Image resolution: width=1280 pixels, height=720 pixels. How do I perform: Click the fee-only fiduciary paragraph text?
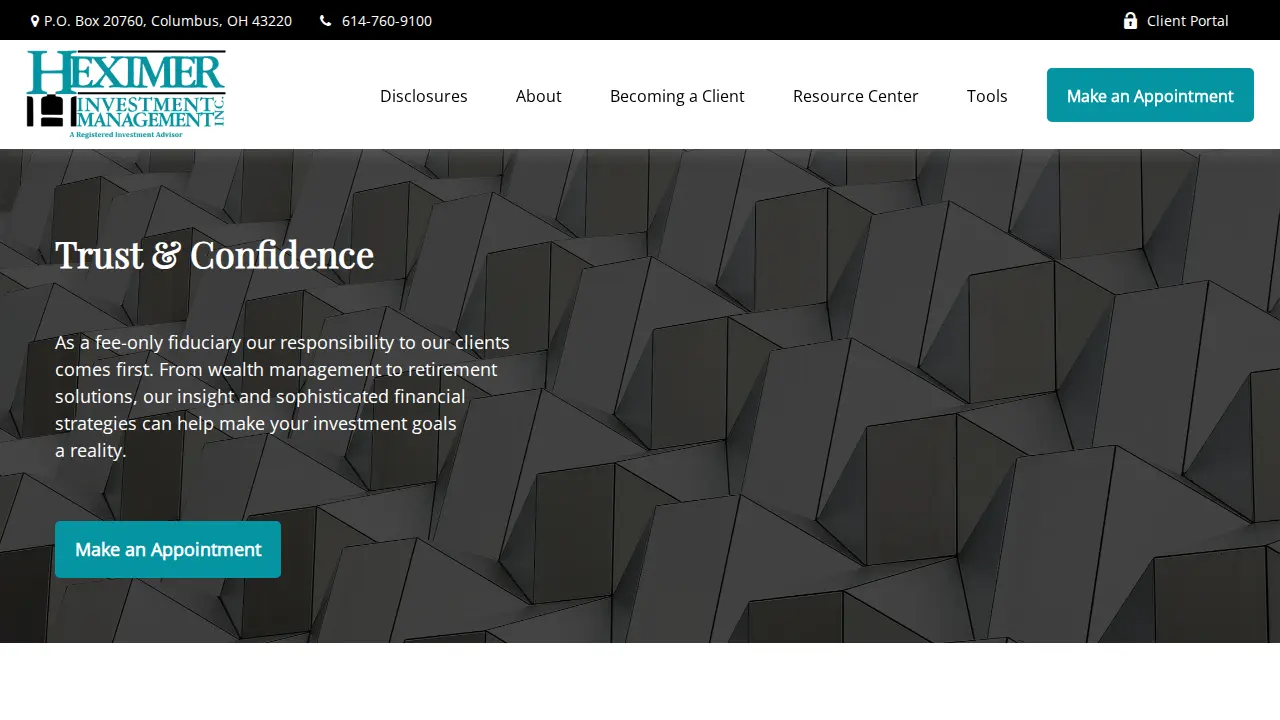pyautogui.click(x=282, y=396)
